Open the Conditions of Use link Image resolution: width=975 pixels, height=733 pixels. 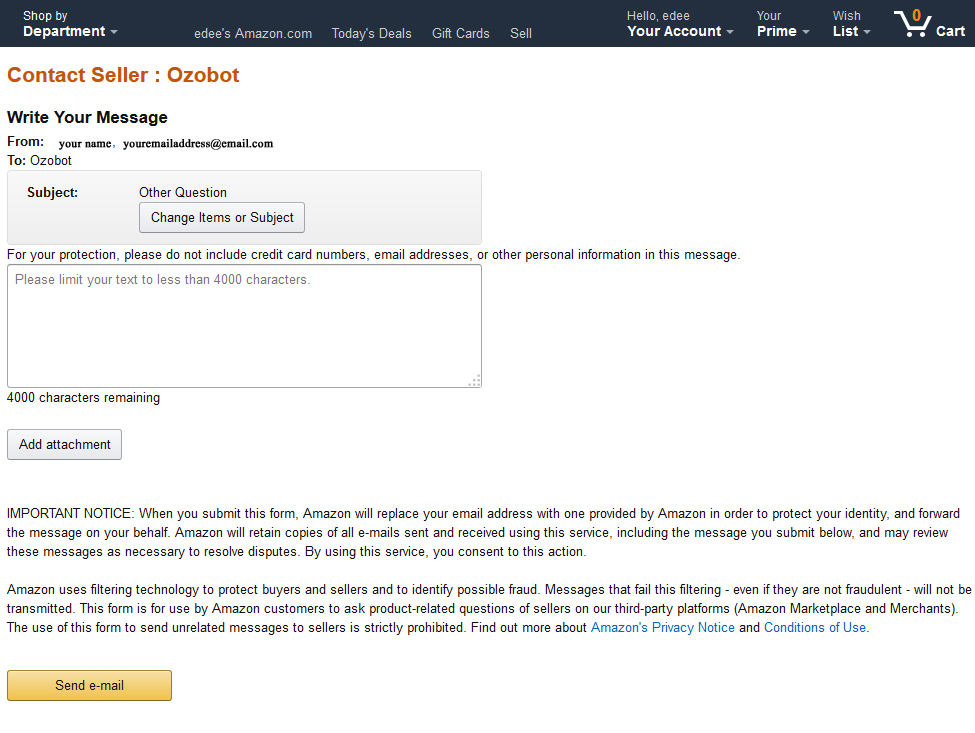point(815,627)
